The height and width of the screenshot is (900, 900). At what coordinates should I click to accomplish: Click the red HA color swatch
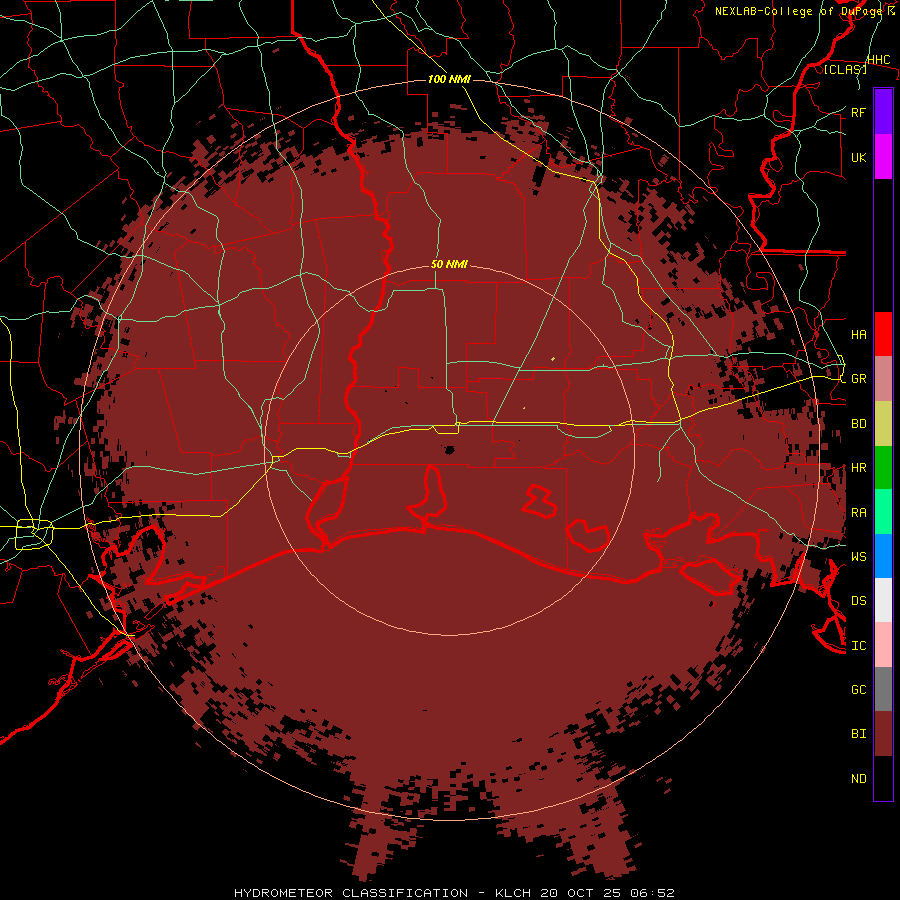[883, 334]
